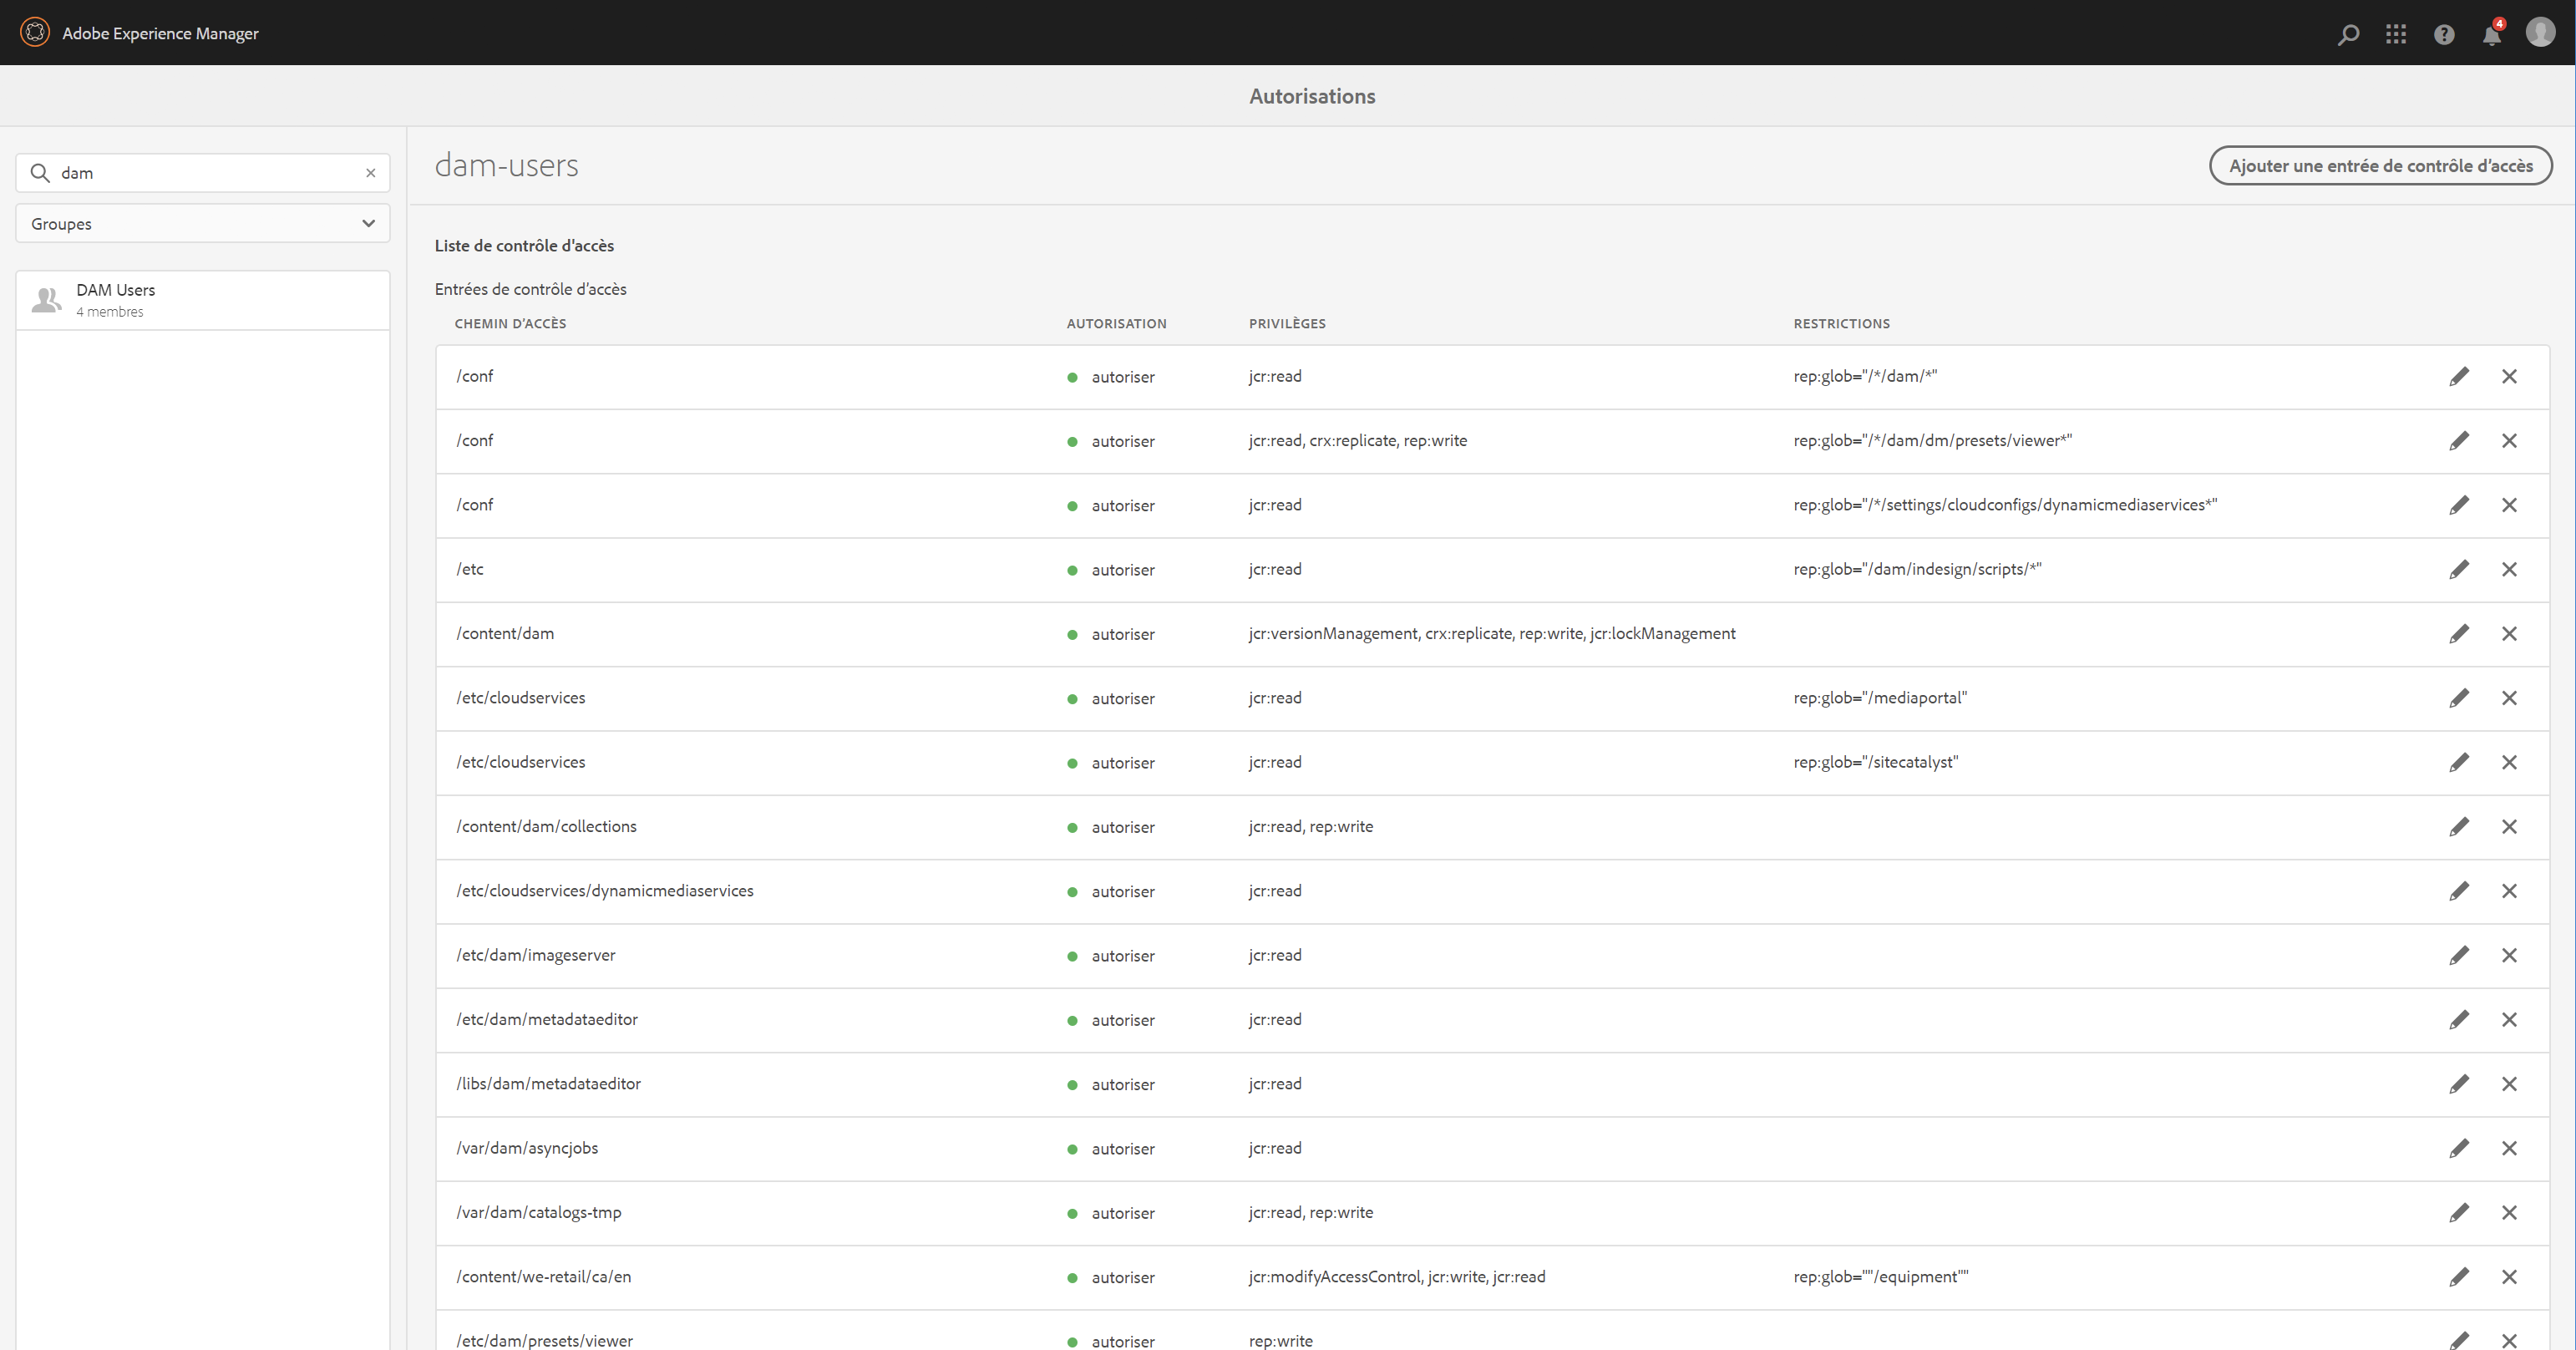Delete the /var/dam/catalogs-tmp entry

[x=2509, y=1212]
